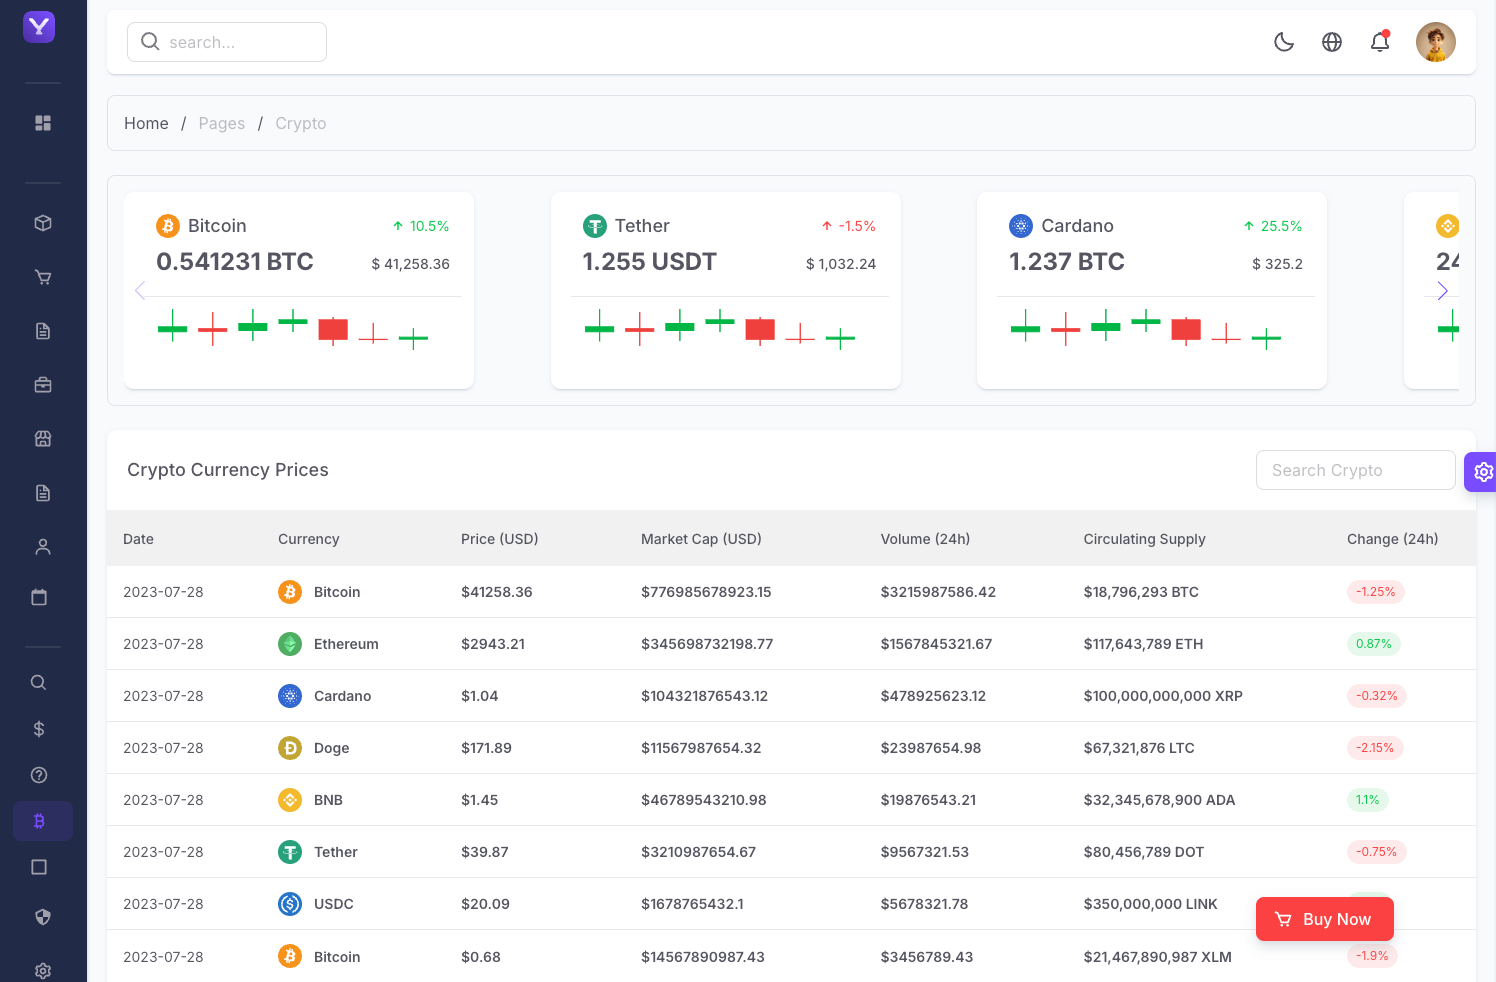Image resolution: width=1496 pixels, height=982 pixels.
Task: Open the notifications bell
Action: [1380, 42]
